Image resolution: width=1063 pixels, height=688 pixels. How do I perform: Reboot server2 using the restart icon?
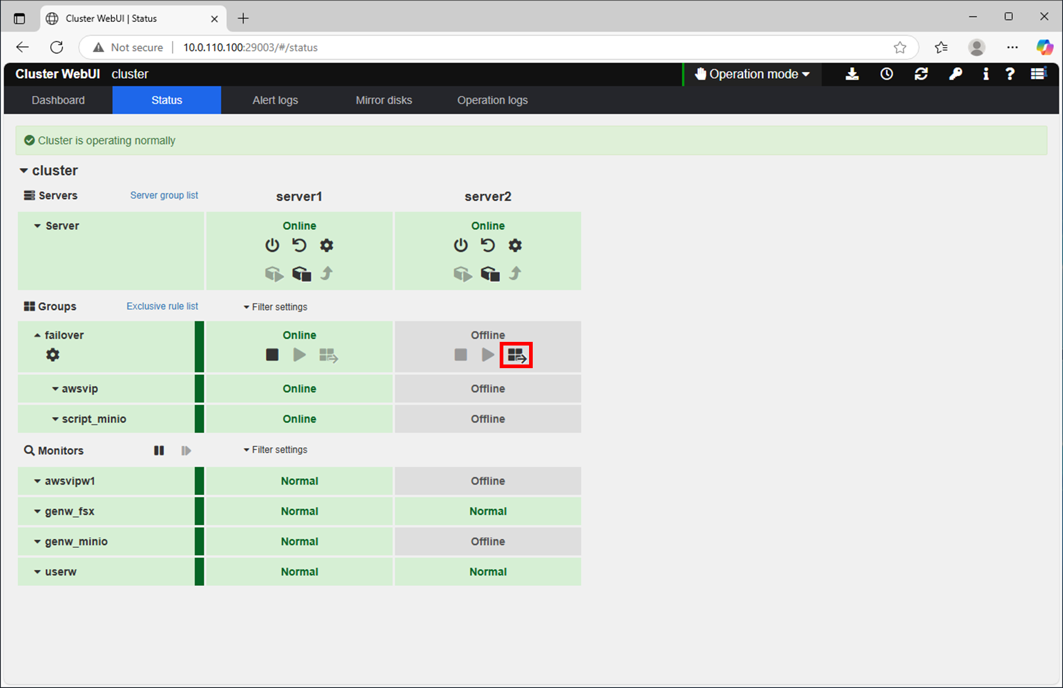tap(488, 245)
